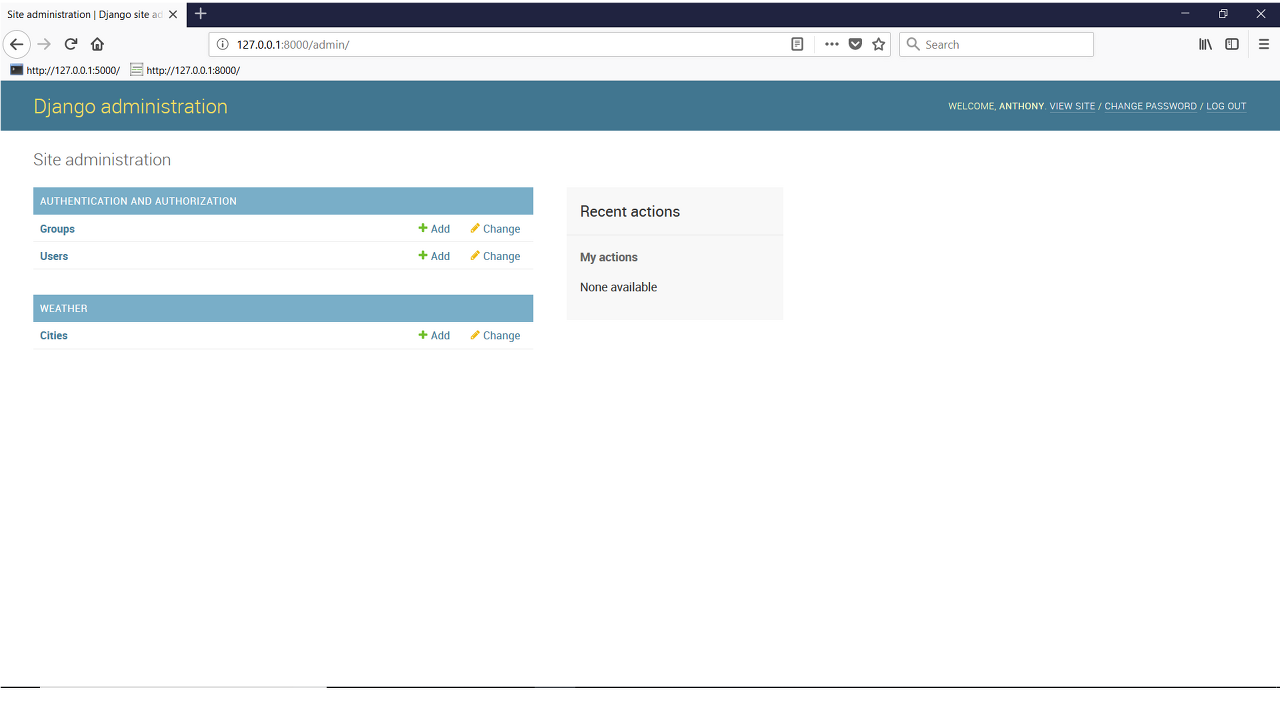Click the ANTHONY username text
1280x720 pixels.
1021,106
